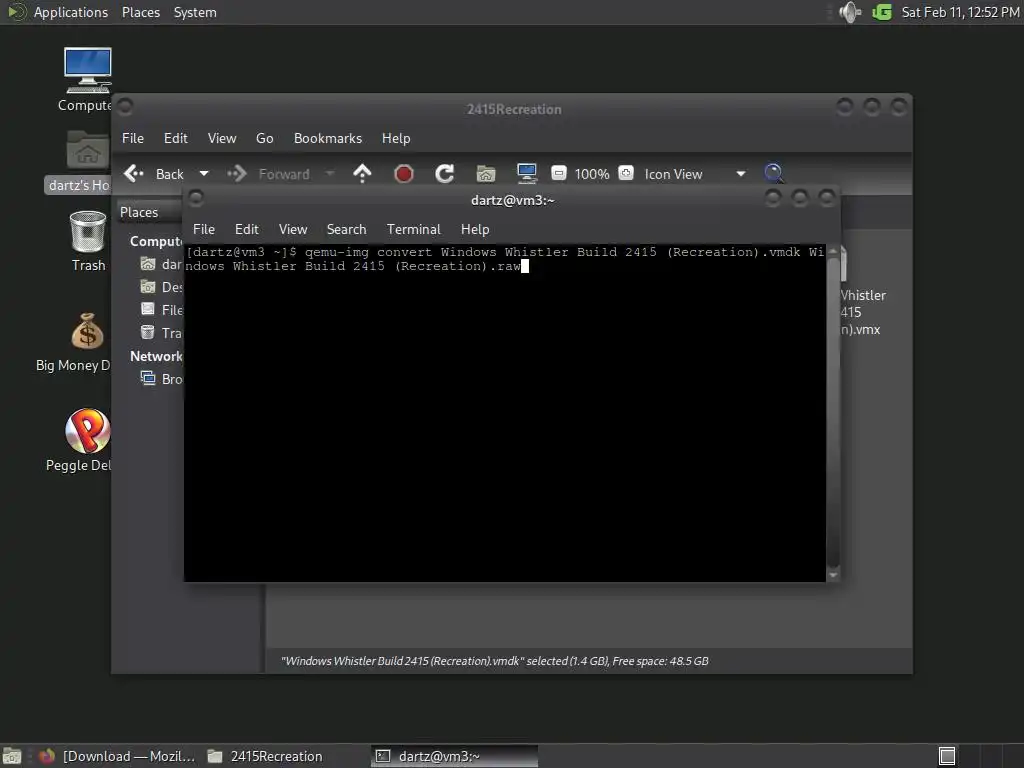
Task: Open Computer desktop icon
Action: coord(87,79)
